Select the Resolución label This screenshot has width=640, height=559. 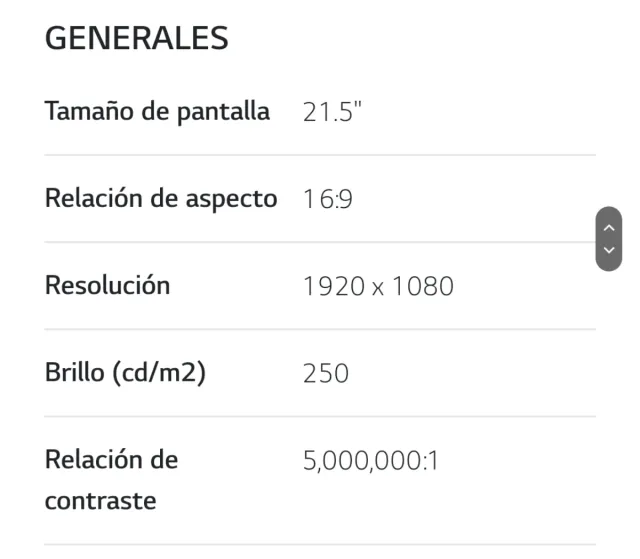point(107,285)
